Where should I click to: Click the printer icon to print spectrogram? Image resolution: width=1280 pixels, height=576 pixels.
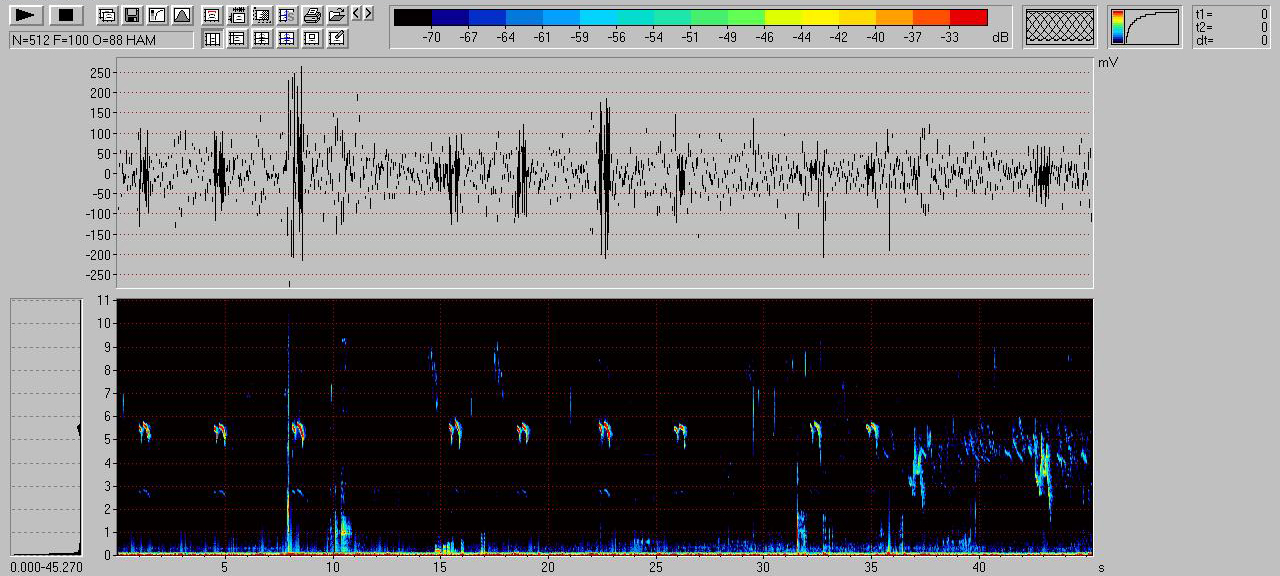(312, 15)
